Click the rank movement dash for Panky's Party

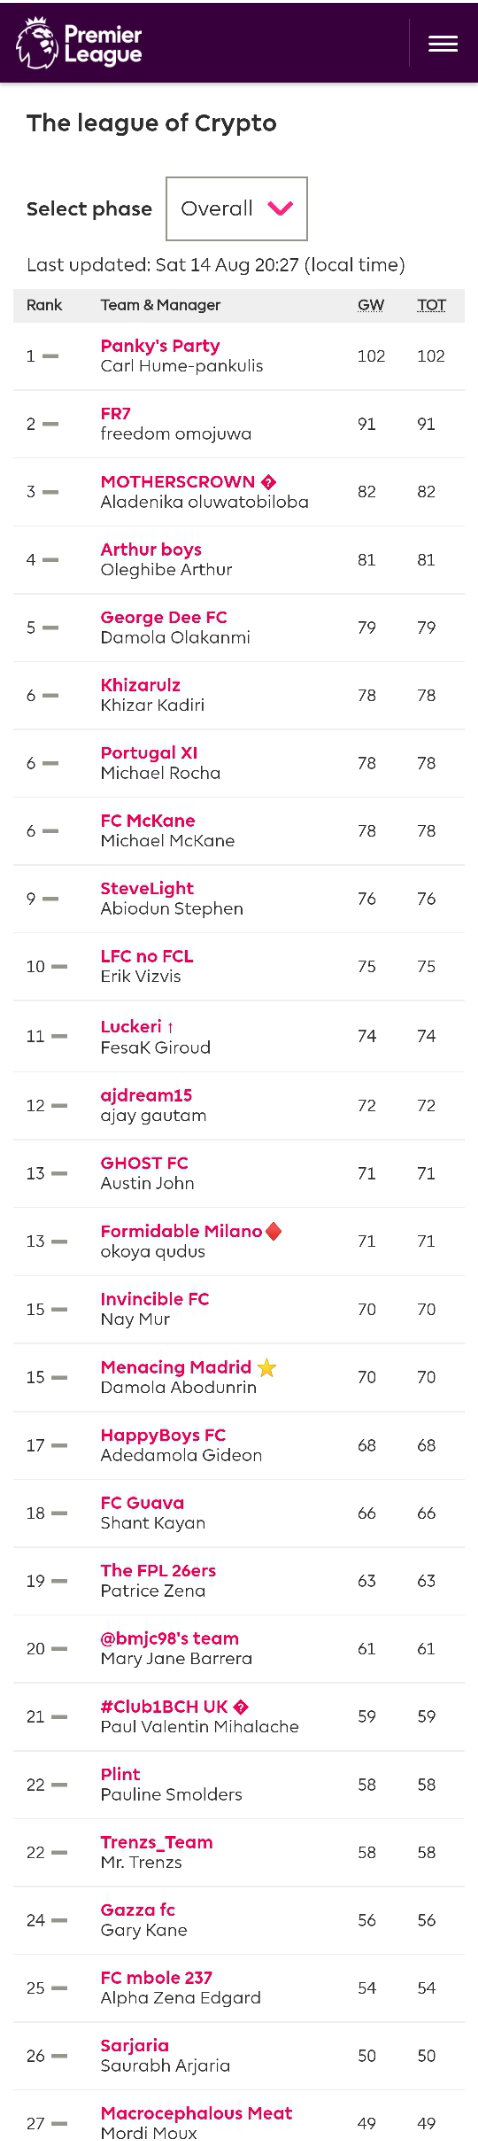[51, 356]
